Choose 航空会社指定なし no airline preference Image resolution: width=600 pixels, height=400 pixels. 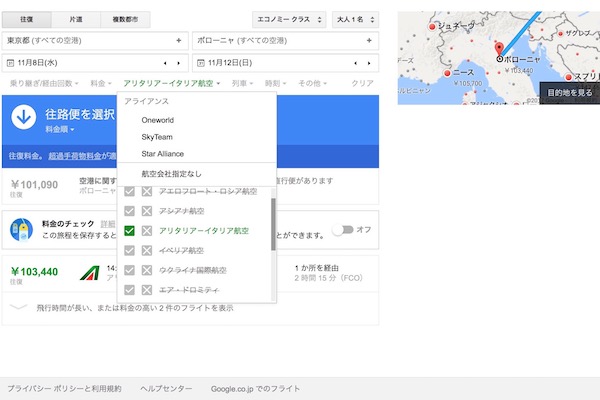171,174
